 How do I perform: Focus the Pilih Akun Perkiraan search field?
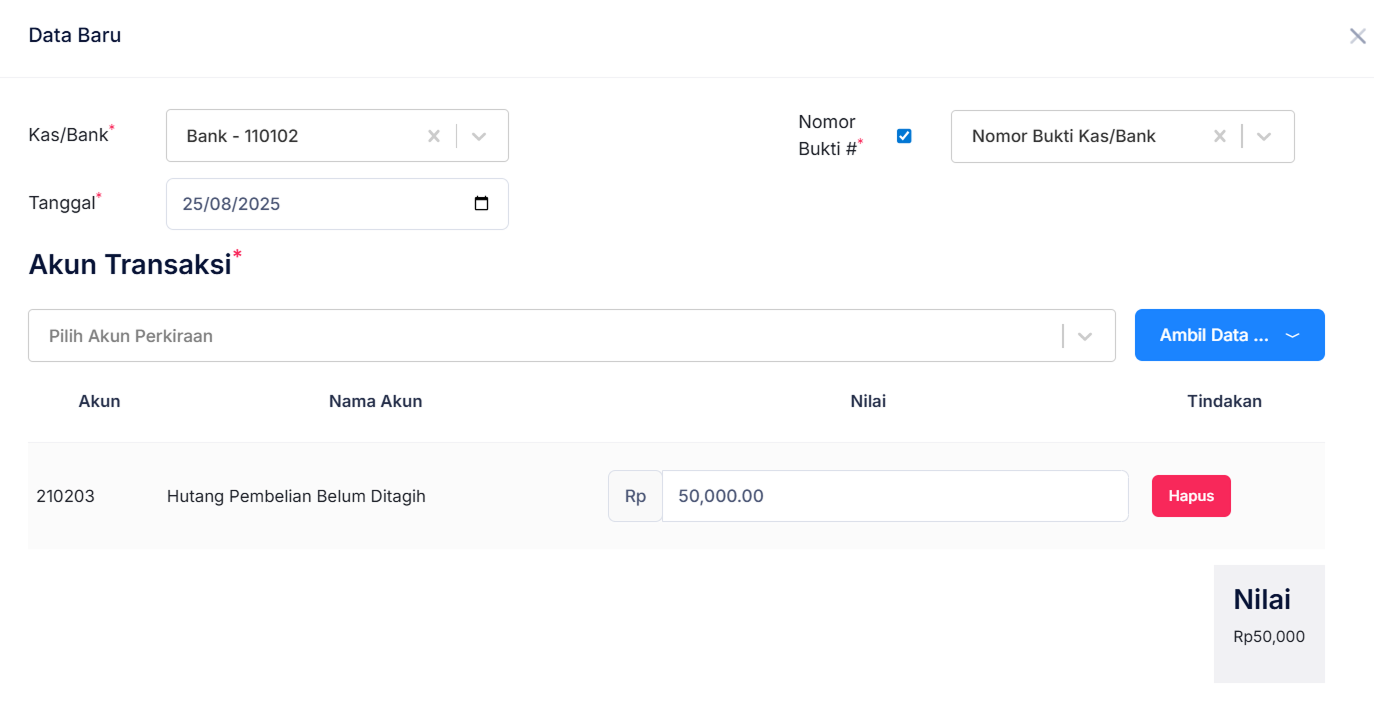click(x=540, y=336)
